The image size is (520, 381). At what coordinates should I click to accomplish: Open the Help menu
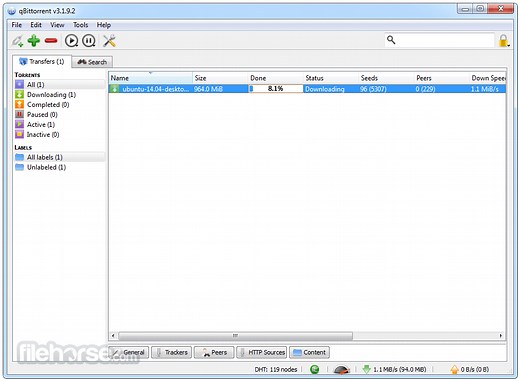click(104, 25)
